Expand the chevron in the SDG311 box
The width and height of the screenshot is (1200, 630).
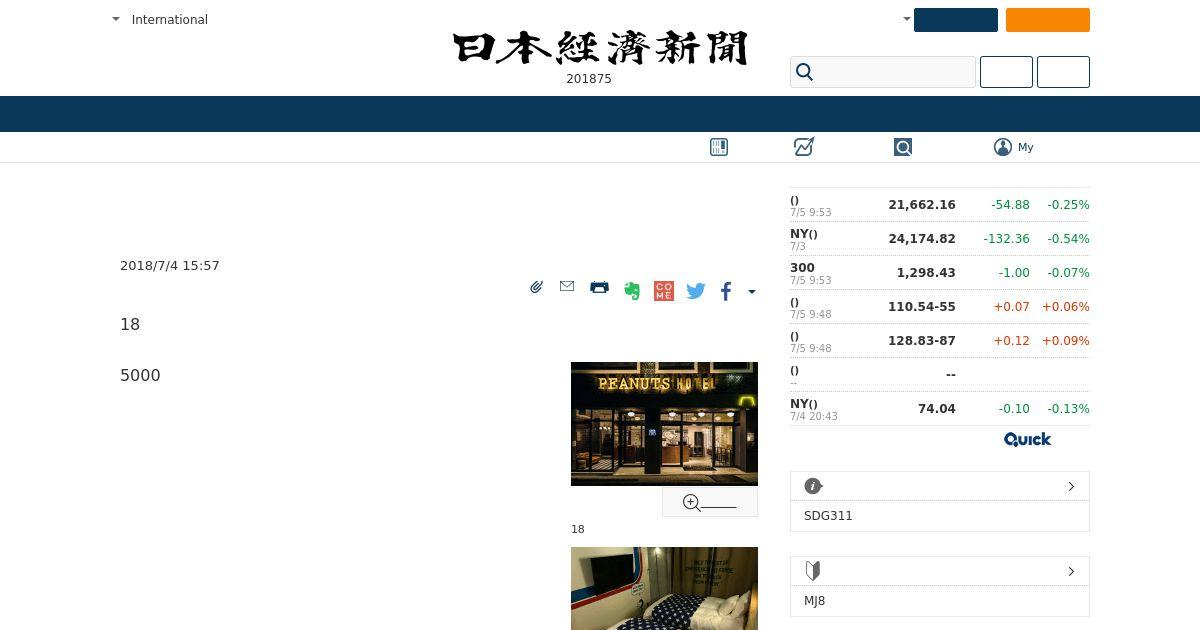[1071, 486]
